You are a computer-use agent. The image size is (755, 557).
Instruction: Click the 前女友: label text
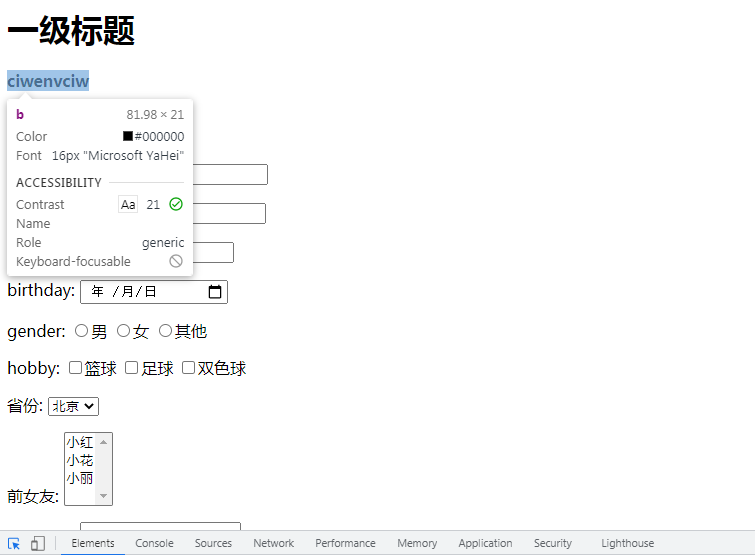pyautogui.click(x=33, y=496)
